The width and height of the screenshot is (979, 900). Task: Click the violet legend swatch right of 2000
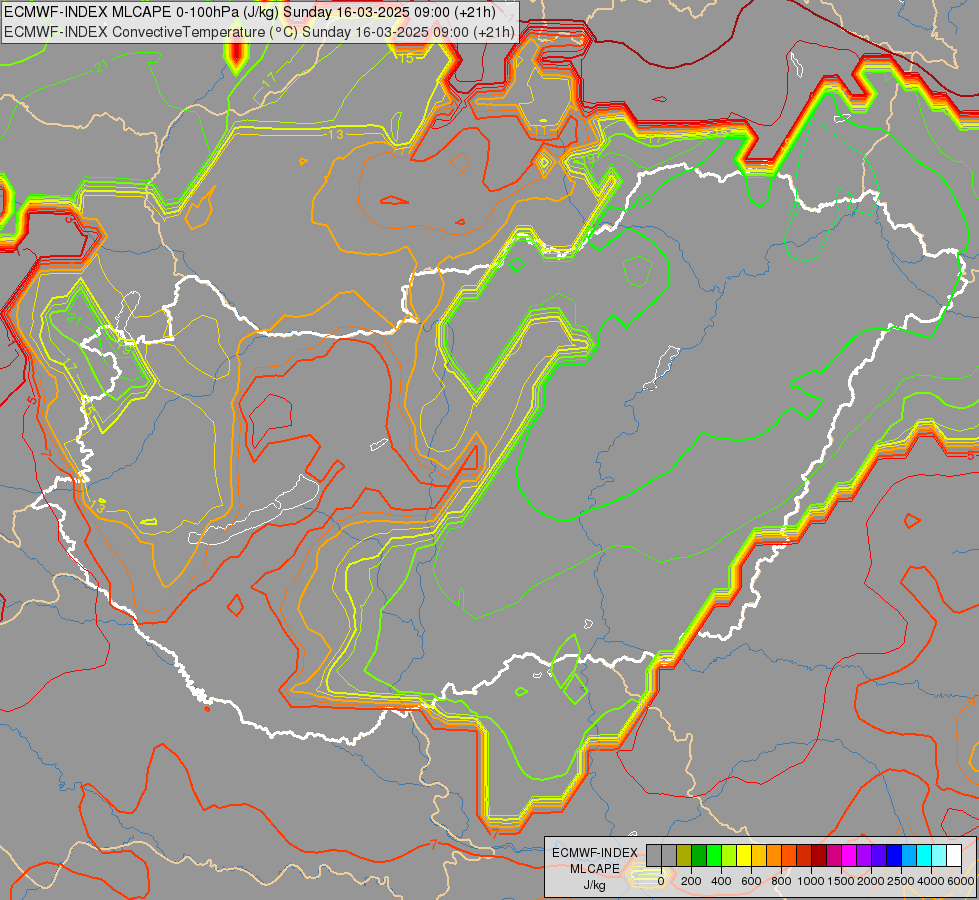tap(880, 855)
